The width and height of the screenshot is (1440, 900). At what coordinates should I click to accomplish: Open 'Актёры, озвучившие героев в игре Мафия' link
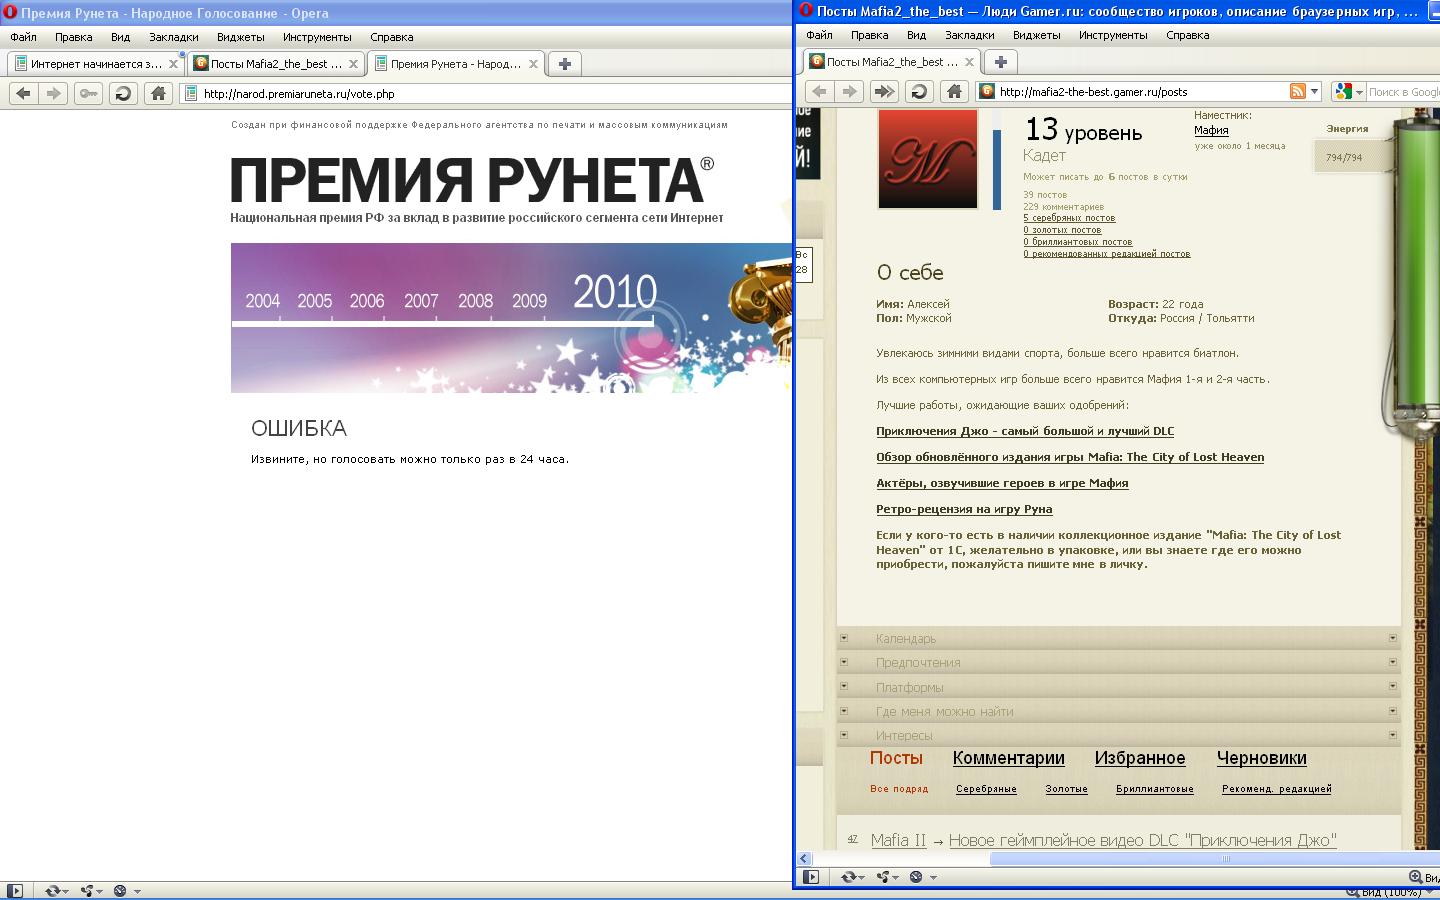(x=1002, y=483)
